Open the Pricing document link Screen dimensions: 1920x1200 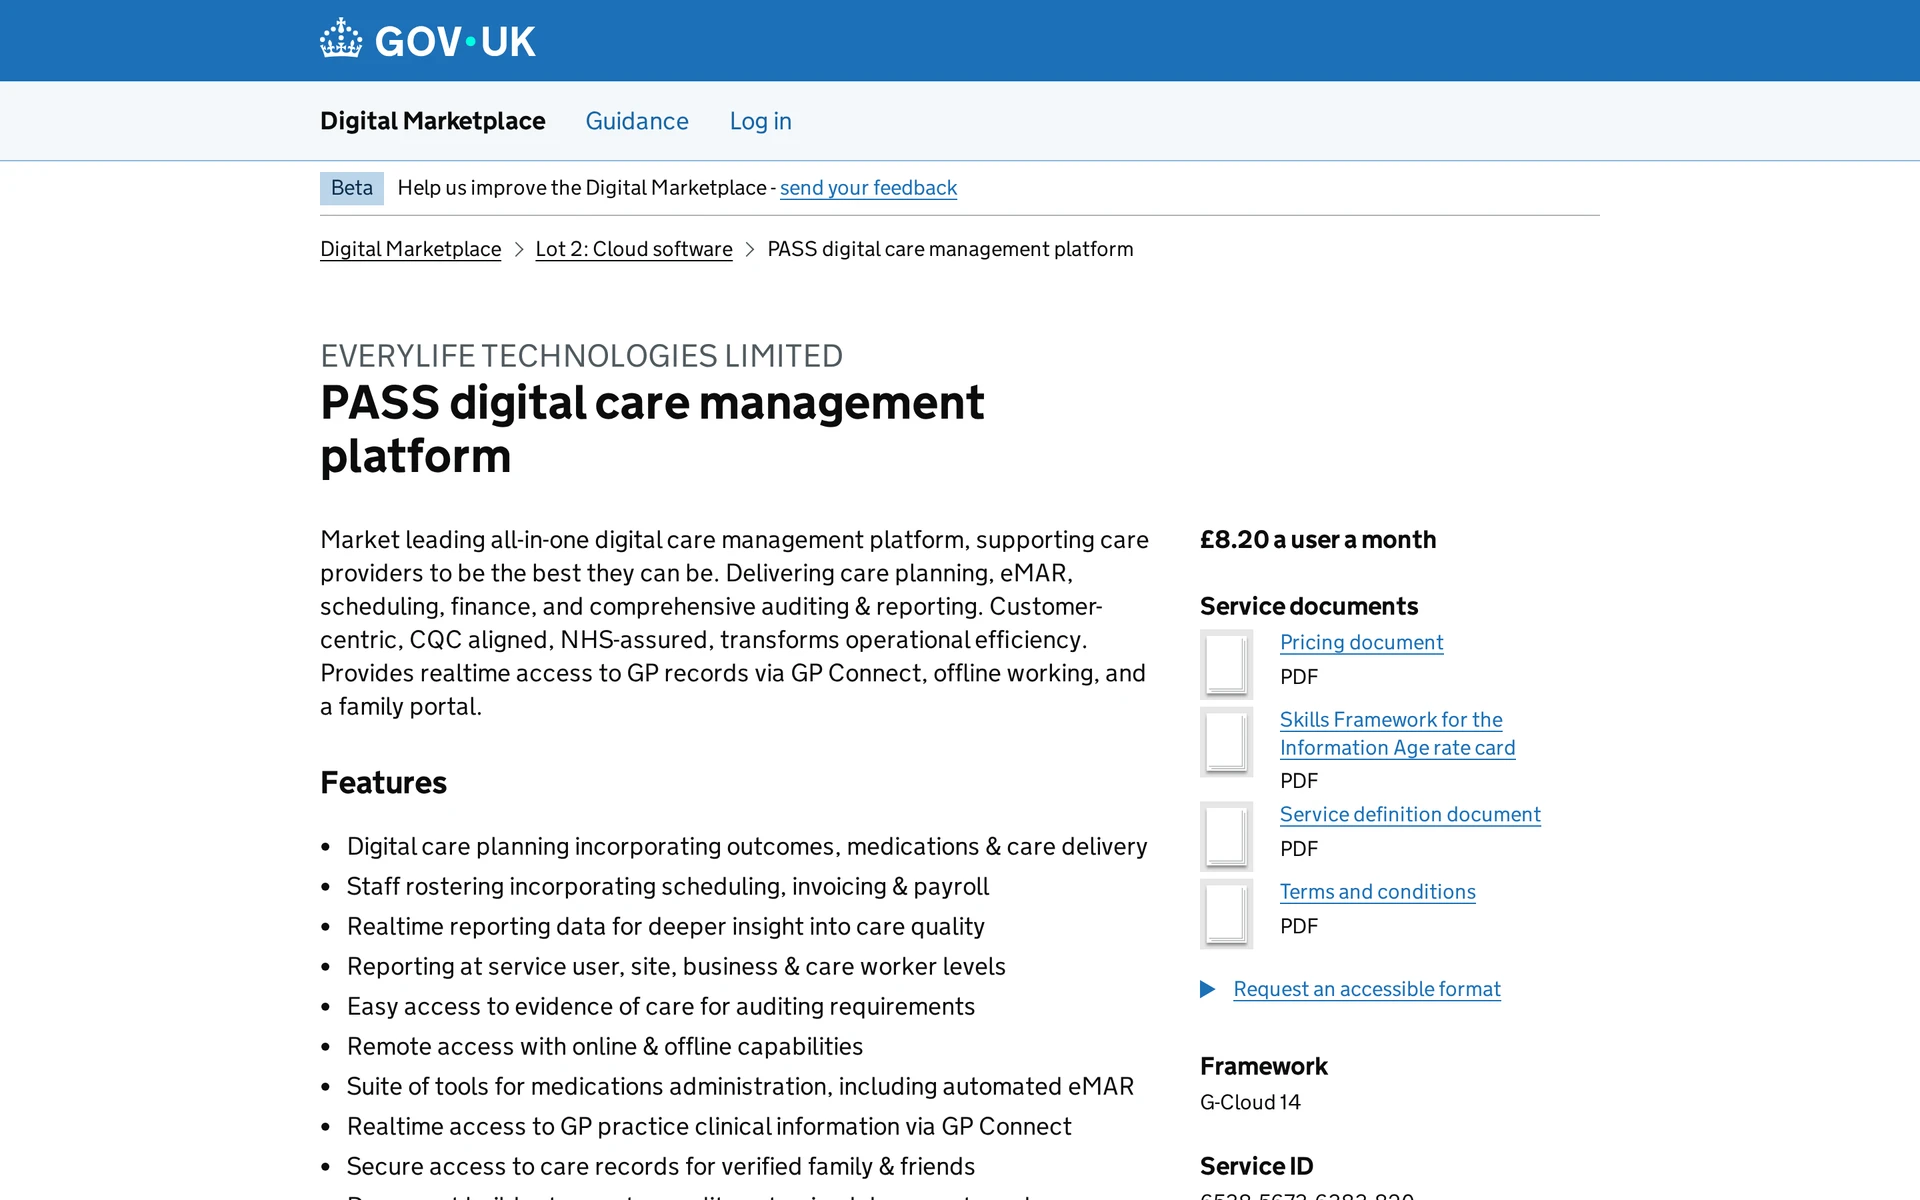pos(1361,642)
